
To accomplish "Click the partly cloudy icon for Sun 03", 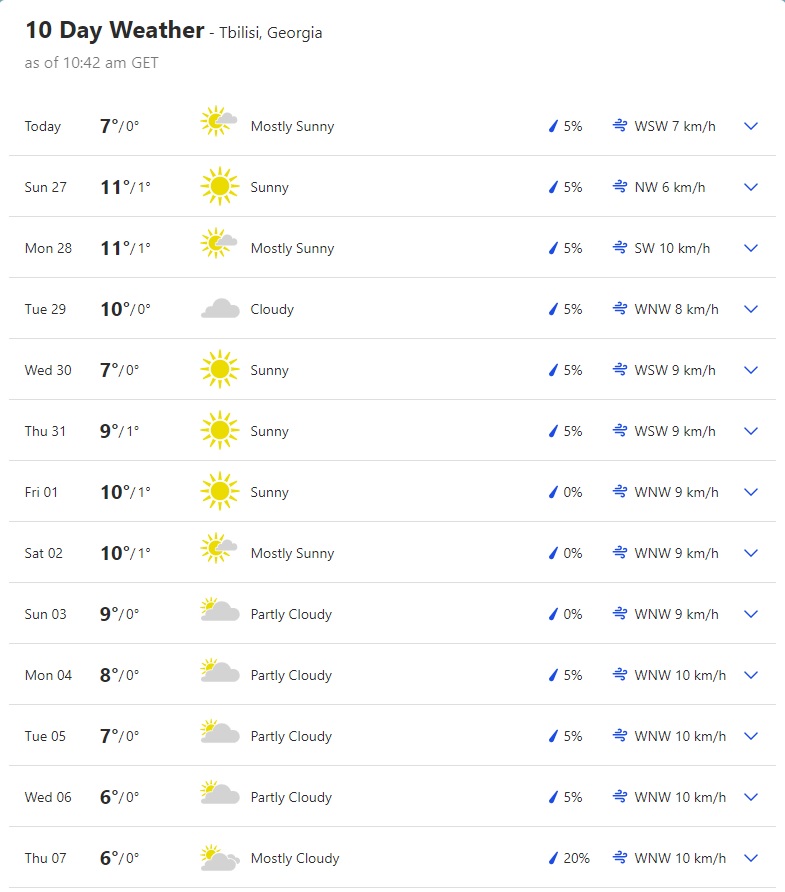I will [220, 611].
